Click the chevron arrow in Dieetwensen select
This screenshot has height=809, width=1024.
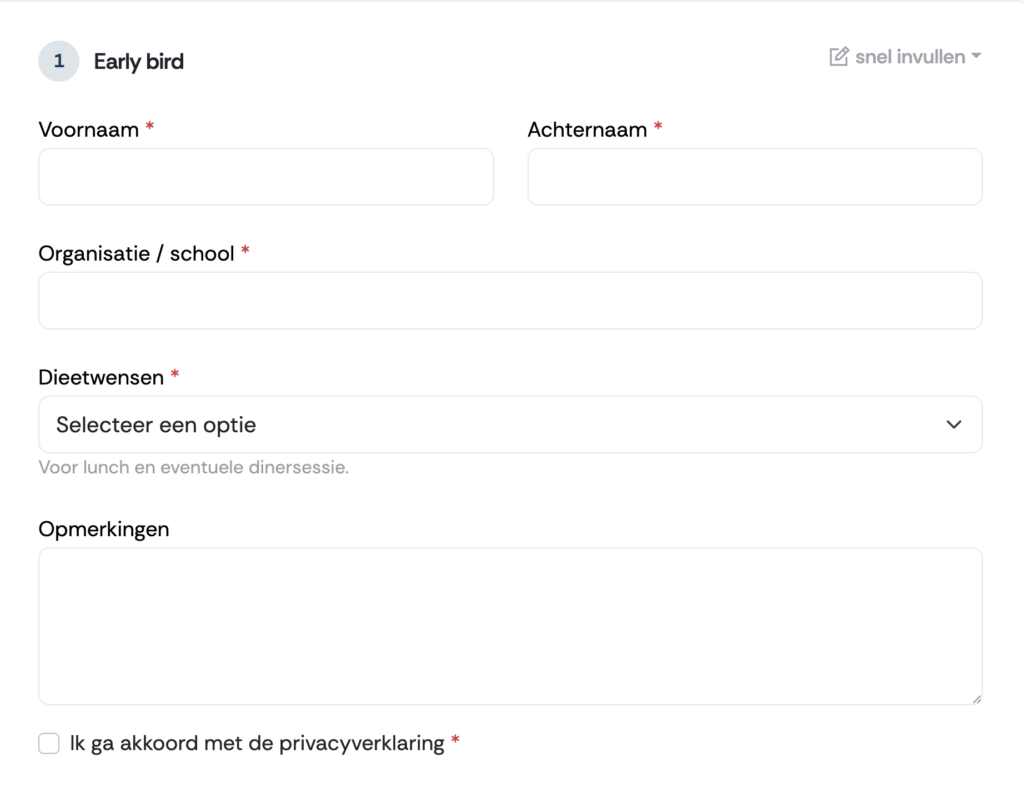(954, 424)
